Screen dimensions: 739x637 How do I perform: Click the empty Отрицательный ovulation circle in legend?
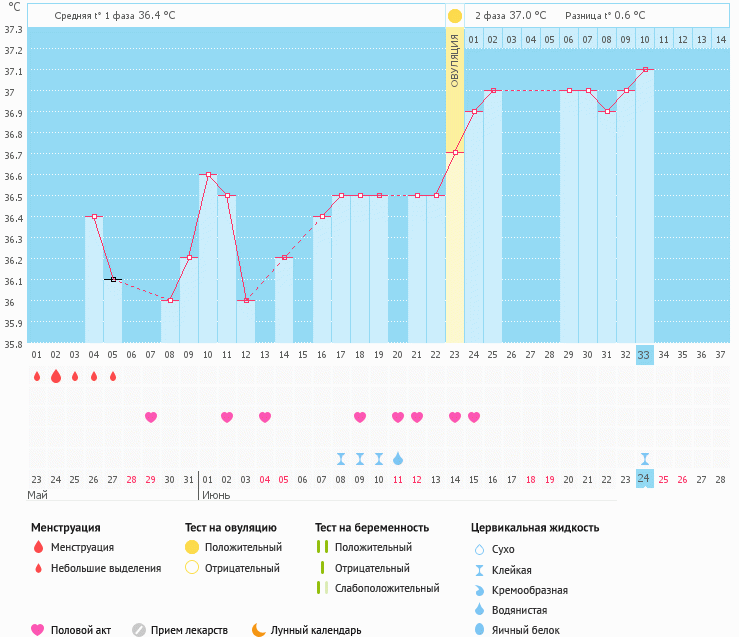coord(192,568)
